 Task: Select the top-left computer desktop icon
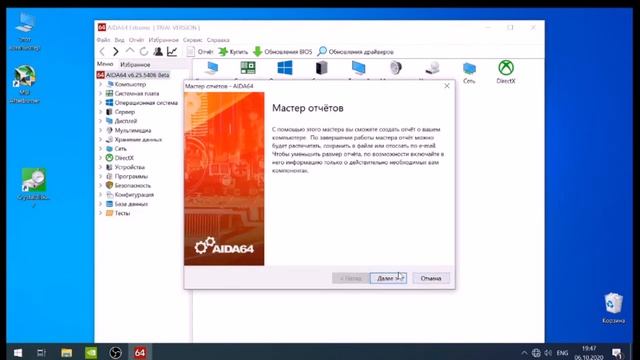[25, 32]
